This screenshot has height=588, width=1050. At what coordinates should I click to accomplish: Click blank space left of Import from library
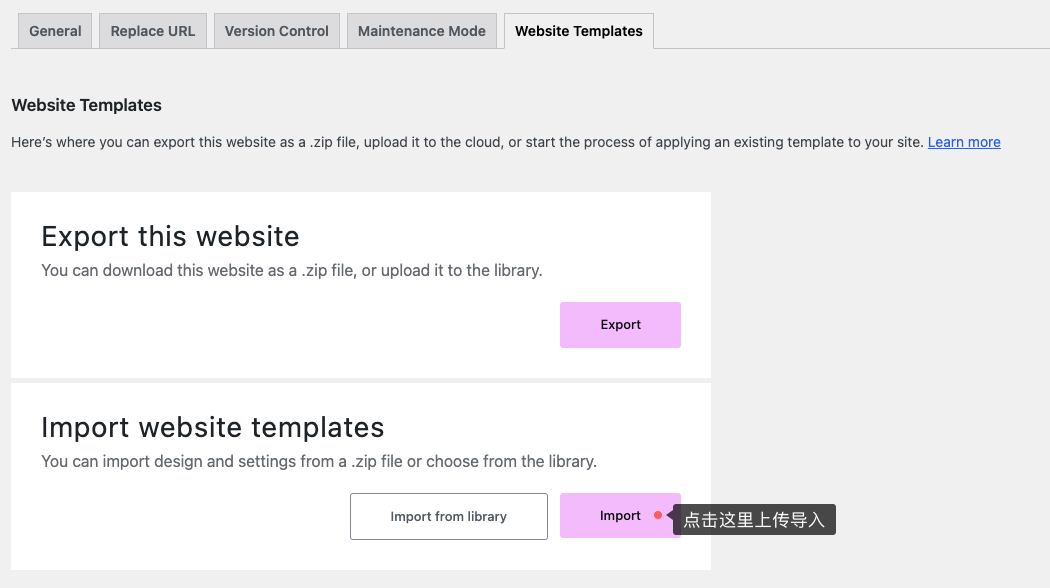[x=190, y=516]
